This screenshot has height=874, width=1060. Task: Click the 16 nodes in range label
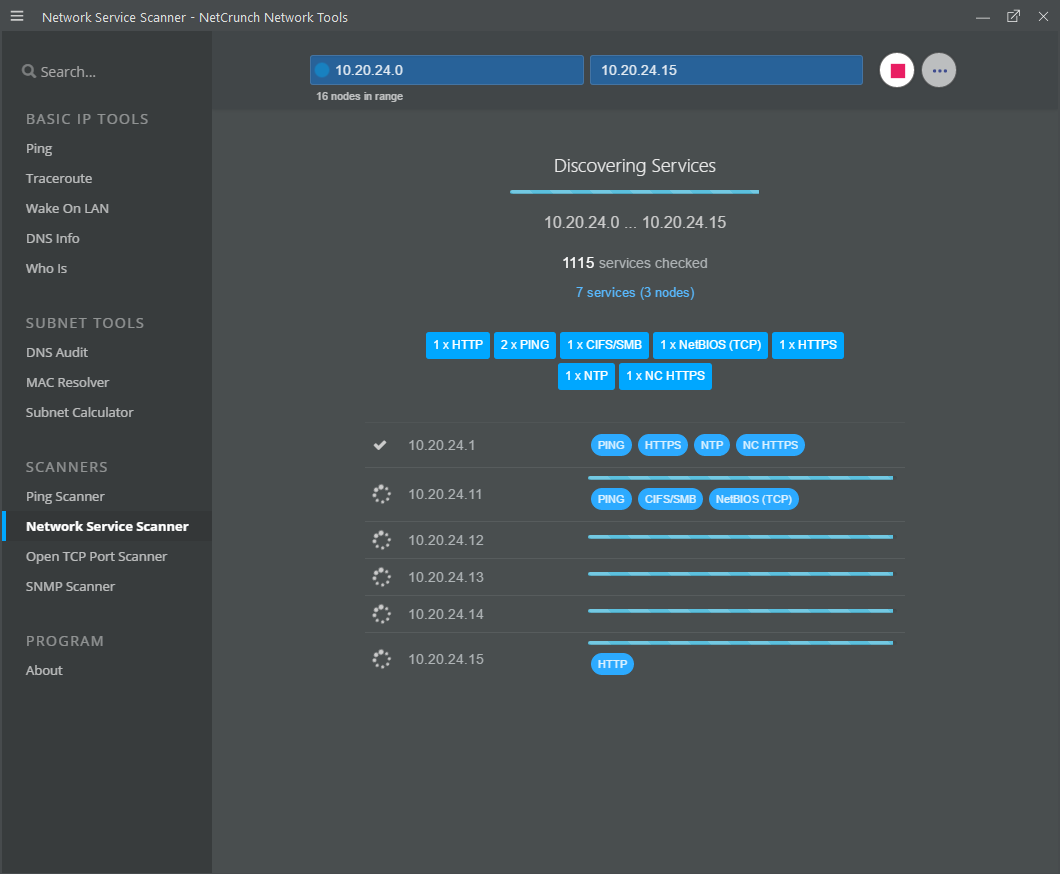coord(360,96)
